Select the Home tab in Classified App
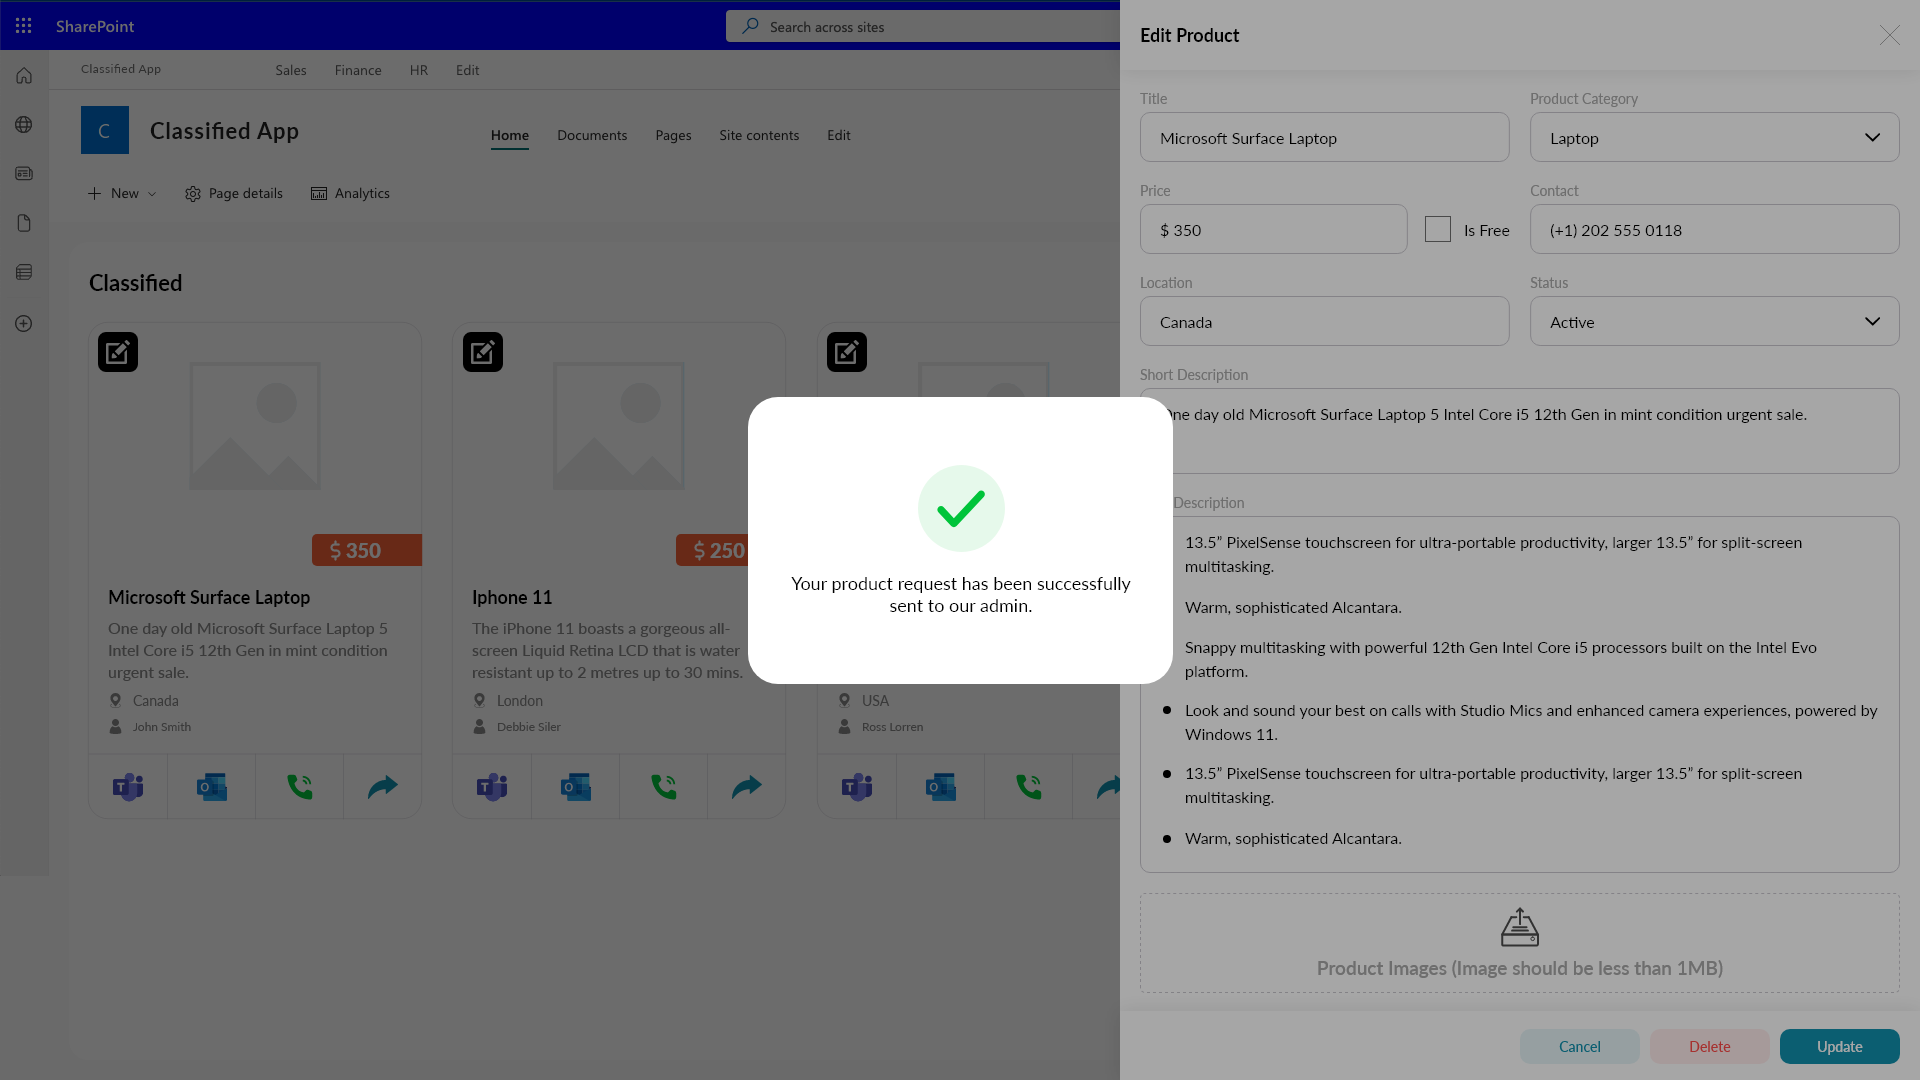1920x1080 pixels. pyautogui.click(x=509, y=135)
